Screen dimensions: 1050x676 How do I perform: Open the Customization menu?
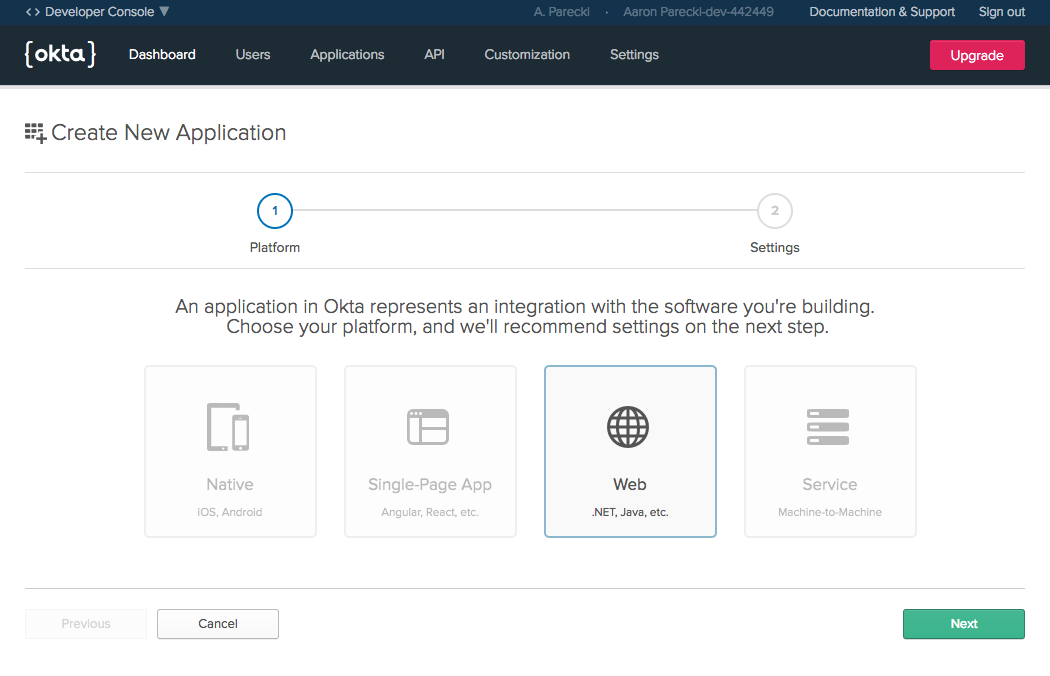click(x=527, y=55)
